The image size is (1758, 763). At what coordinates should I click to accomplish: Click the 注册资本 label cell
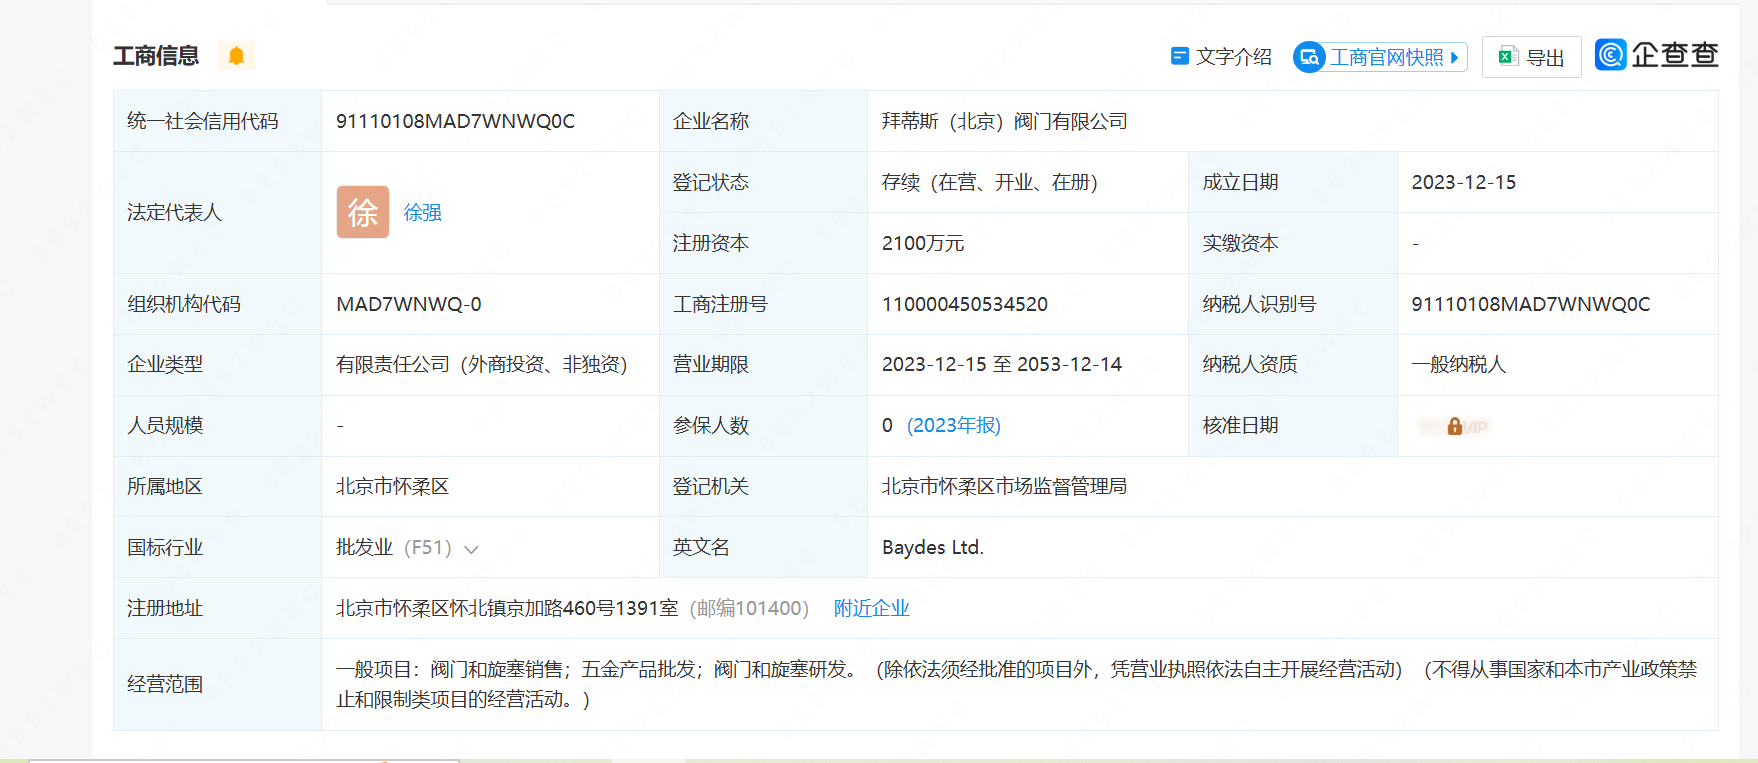pos(763,243)
